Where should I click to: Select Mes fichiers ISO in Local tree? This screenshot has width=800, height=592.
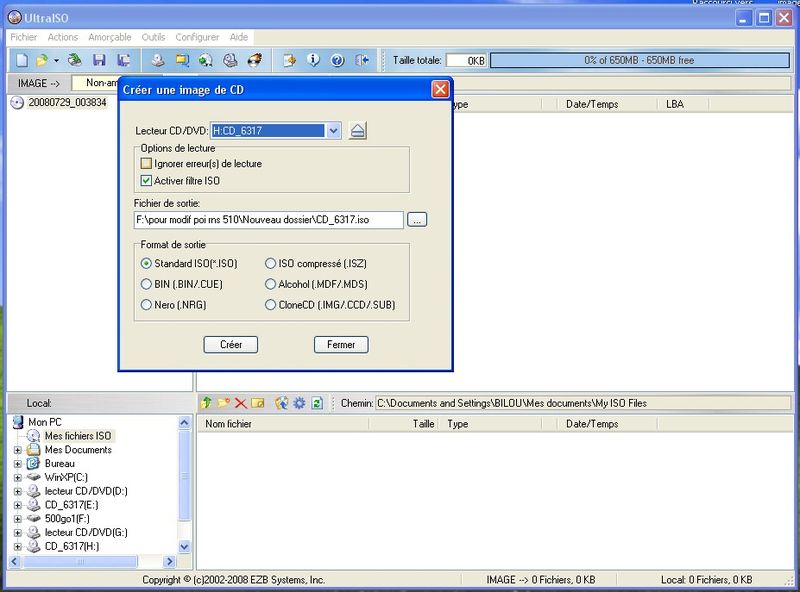pos(78,436)
